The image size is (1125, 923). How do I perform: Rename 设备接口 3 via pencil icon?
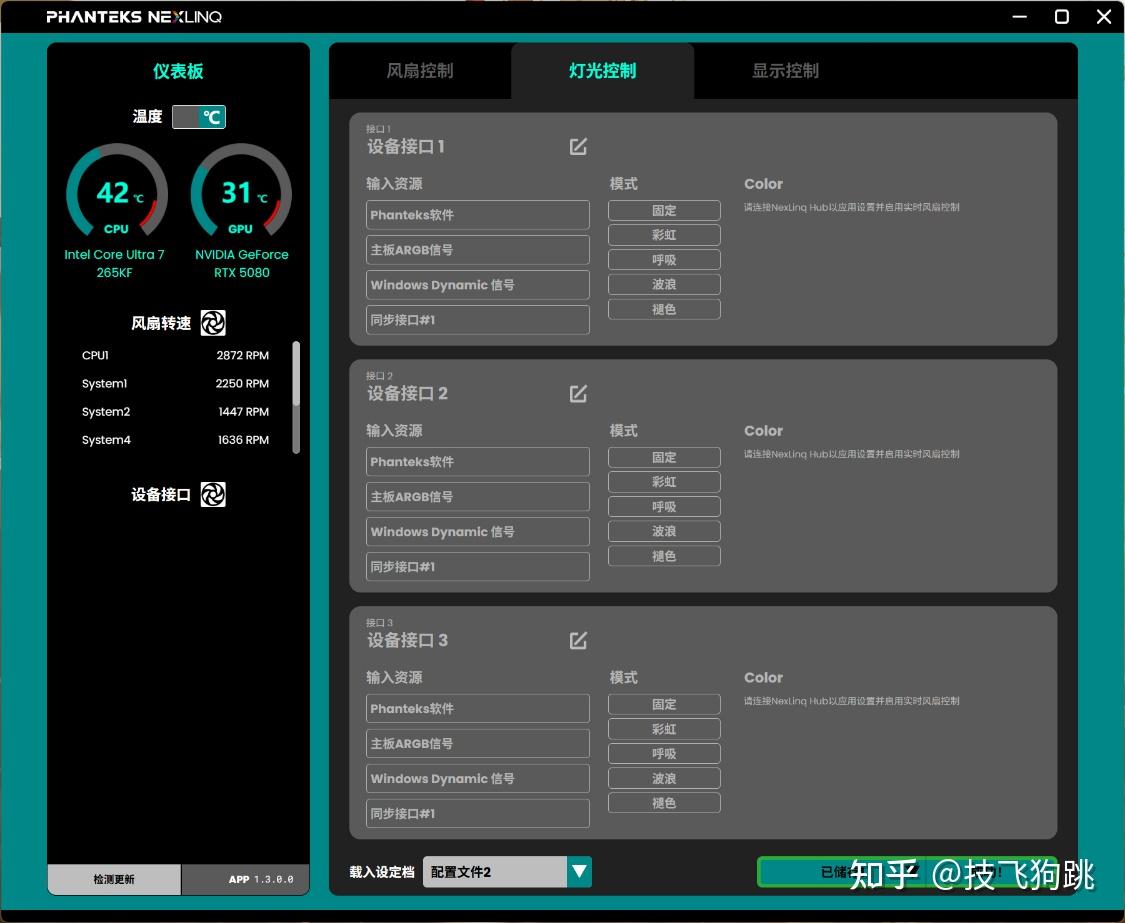(578, 640)
